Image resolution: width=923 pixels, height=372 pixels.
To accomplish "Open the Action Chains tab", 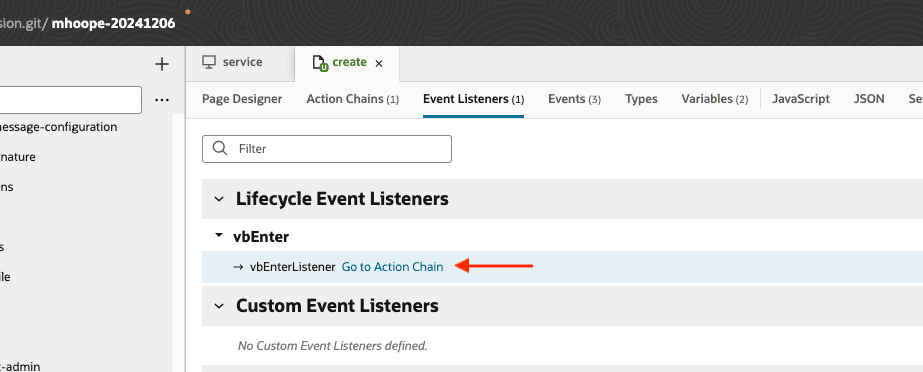I will 353,99.
